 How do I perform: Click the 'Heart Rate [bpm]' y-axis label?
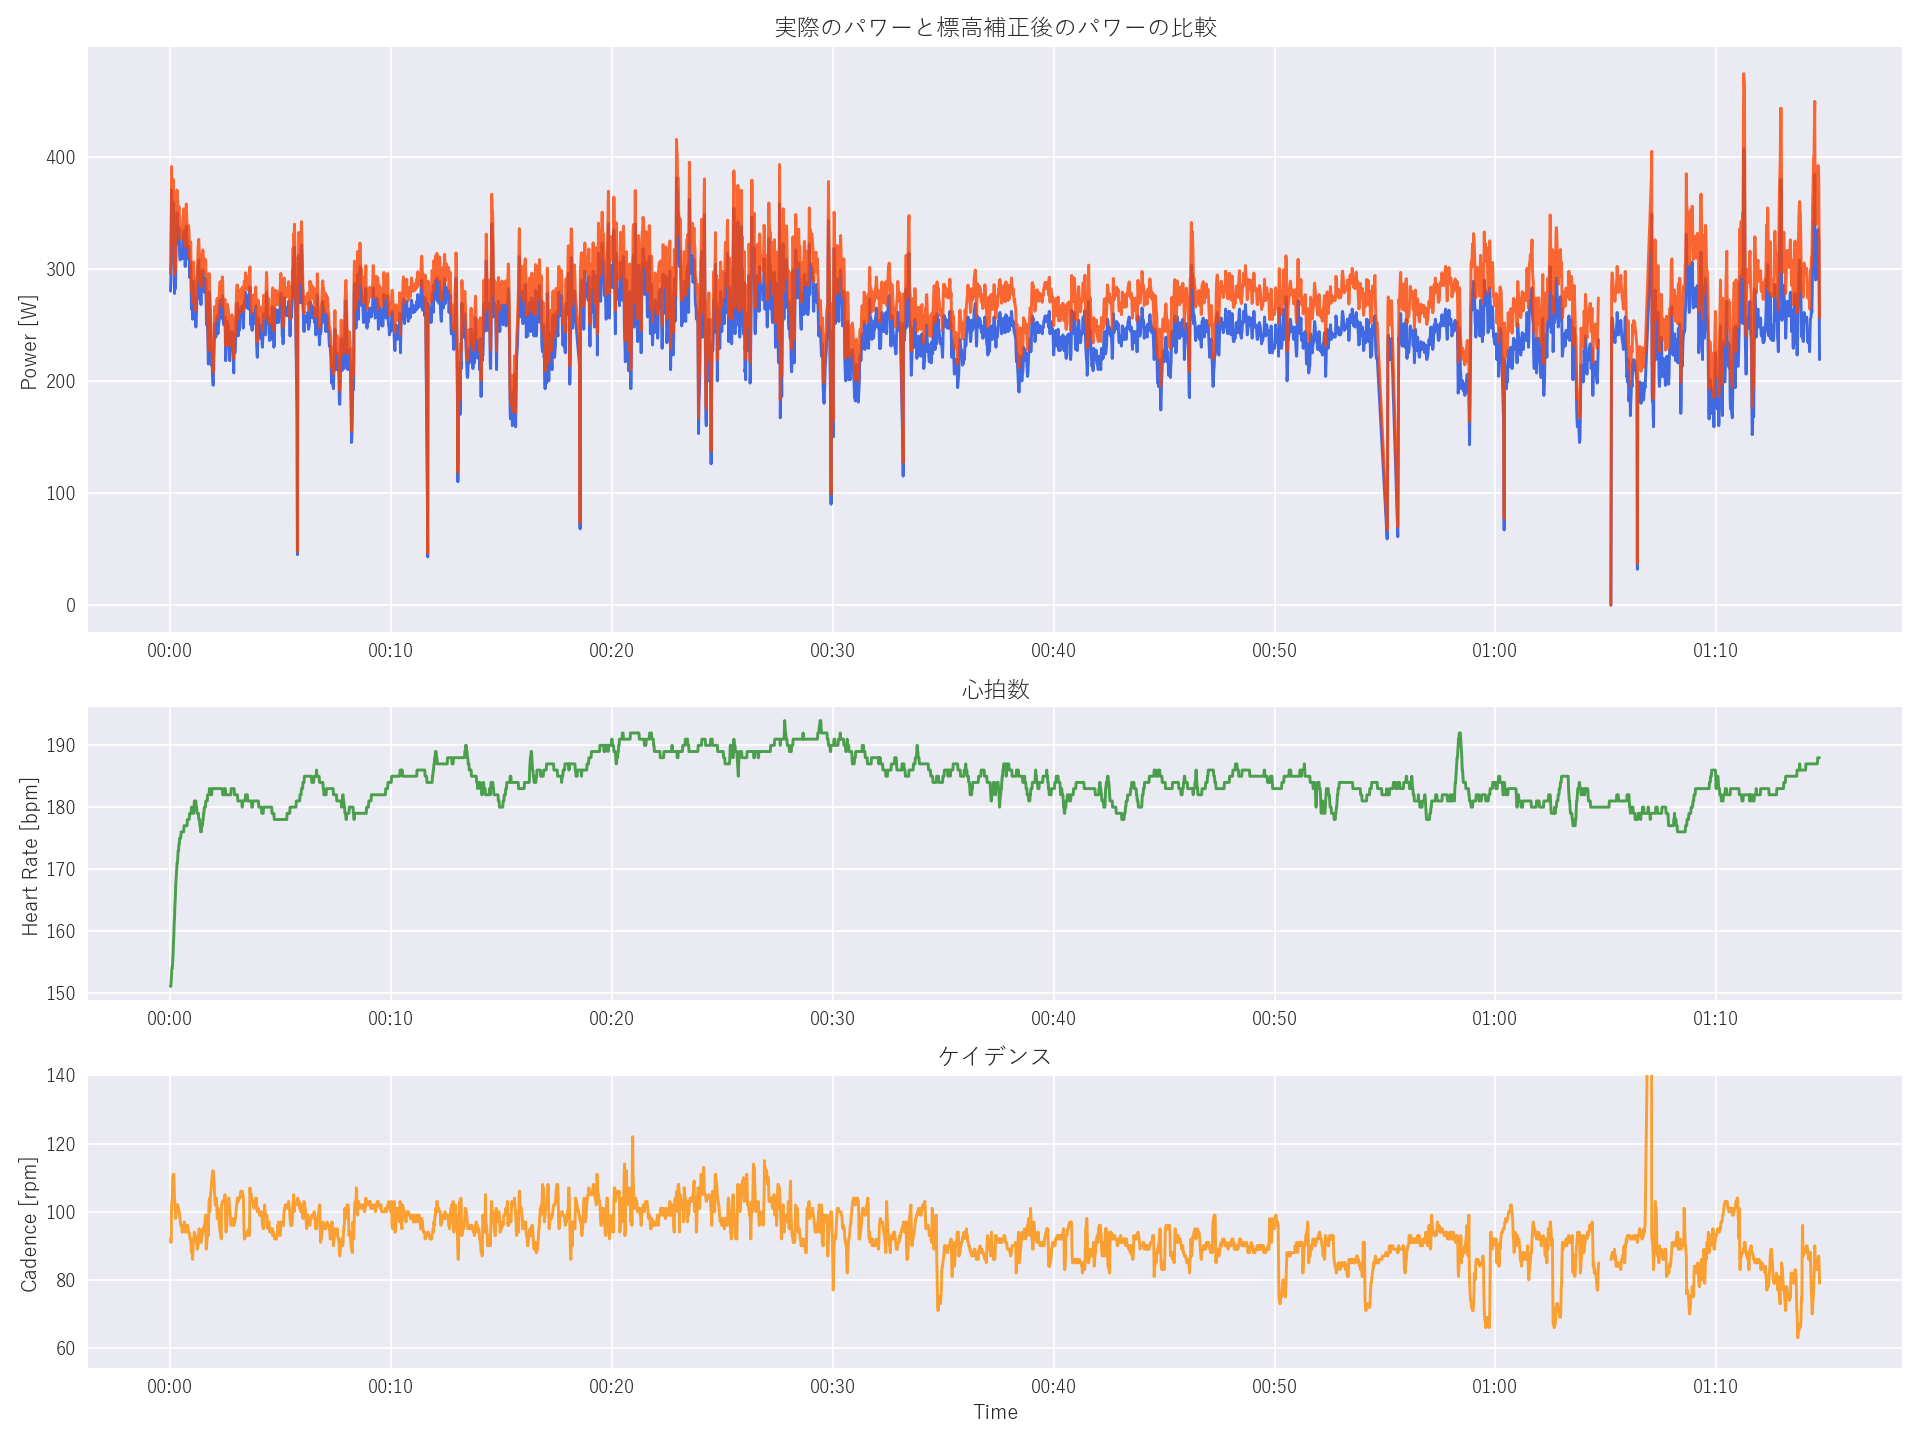[x=30, y=856]
